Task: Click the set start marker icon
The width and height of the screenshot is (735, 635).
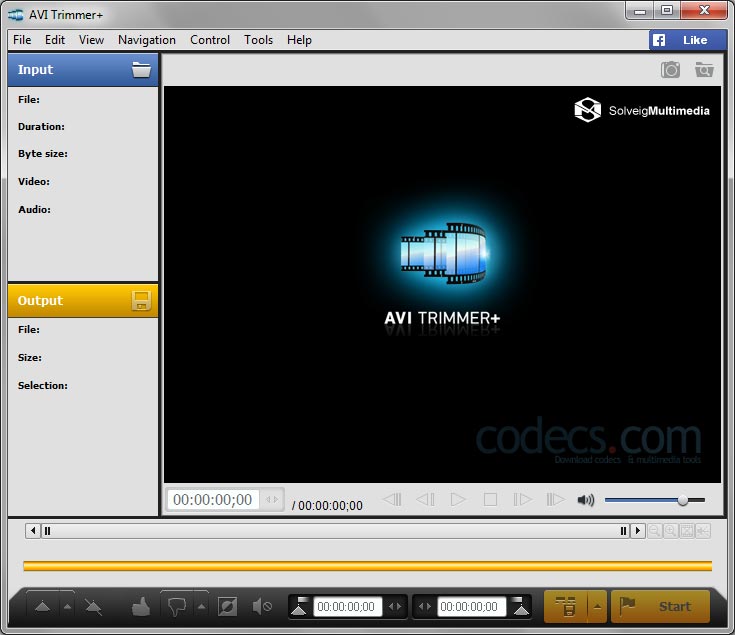Action: point(299,607)
